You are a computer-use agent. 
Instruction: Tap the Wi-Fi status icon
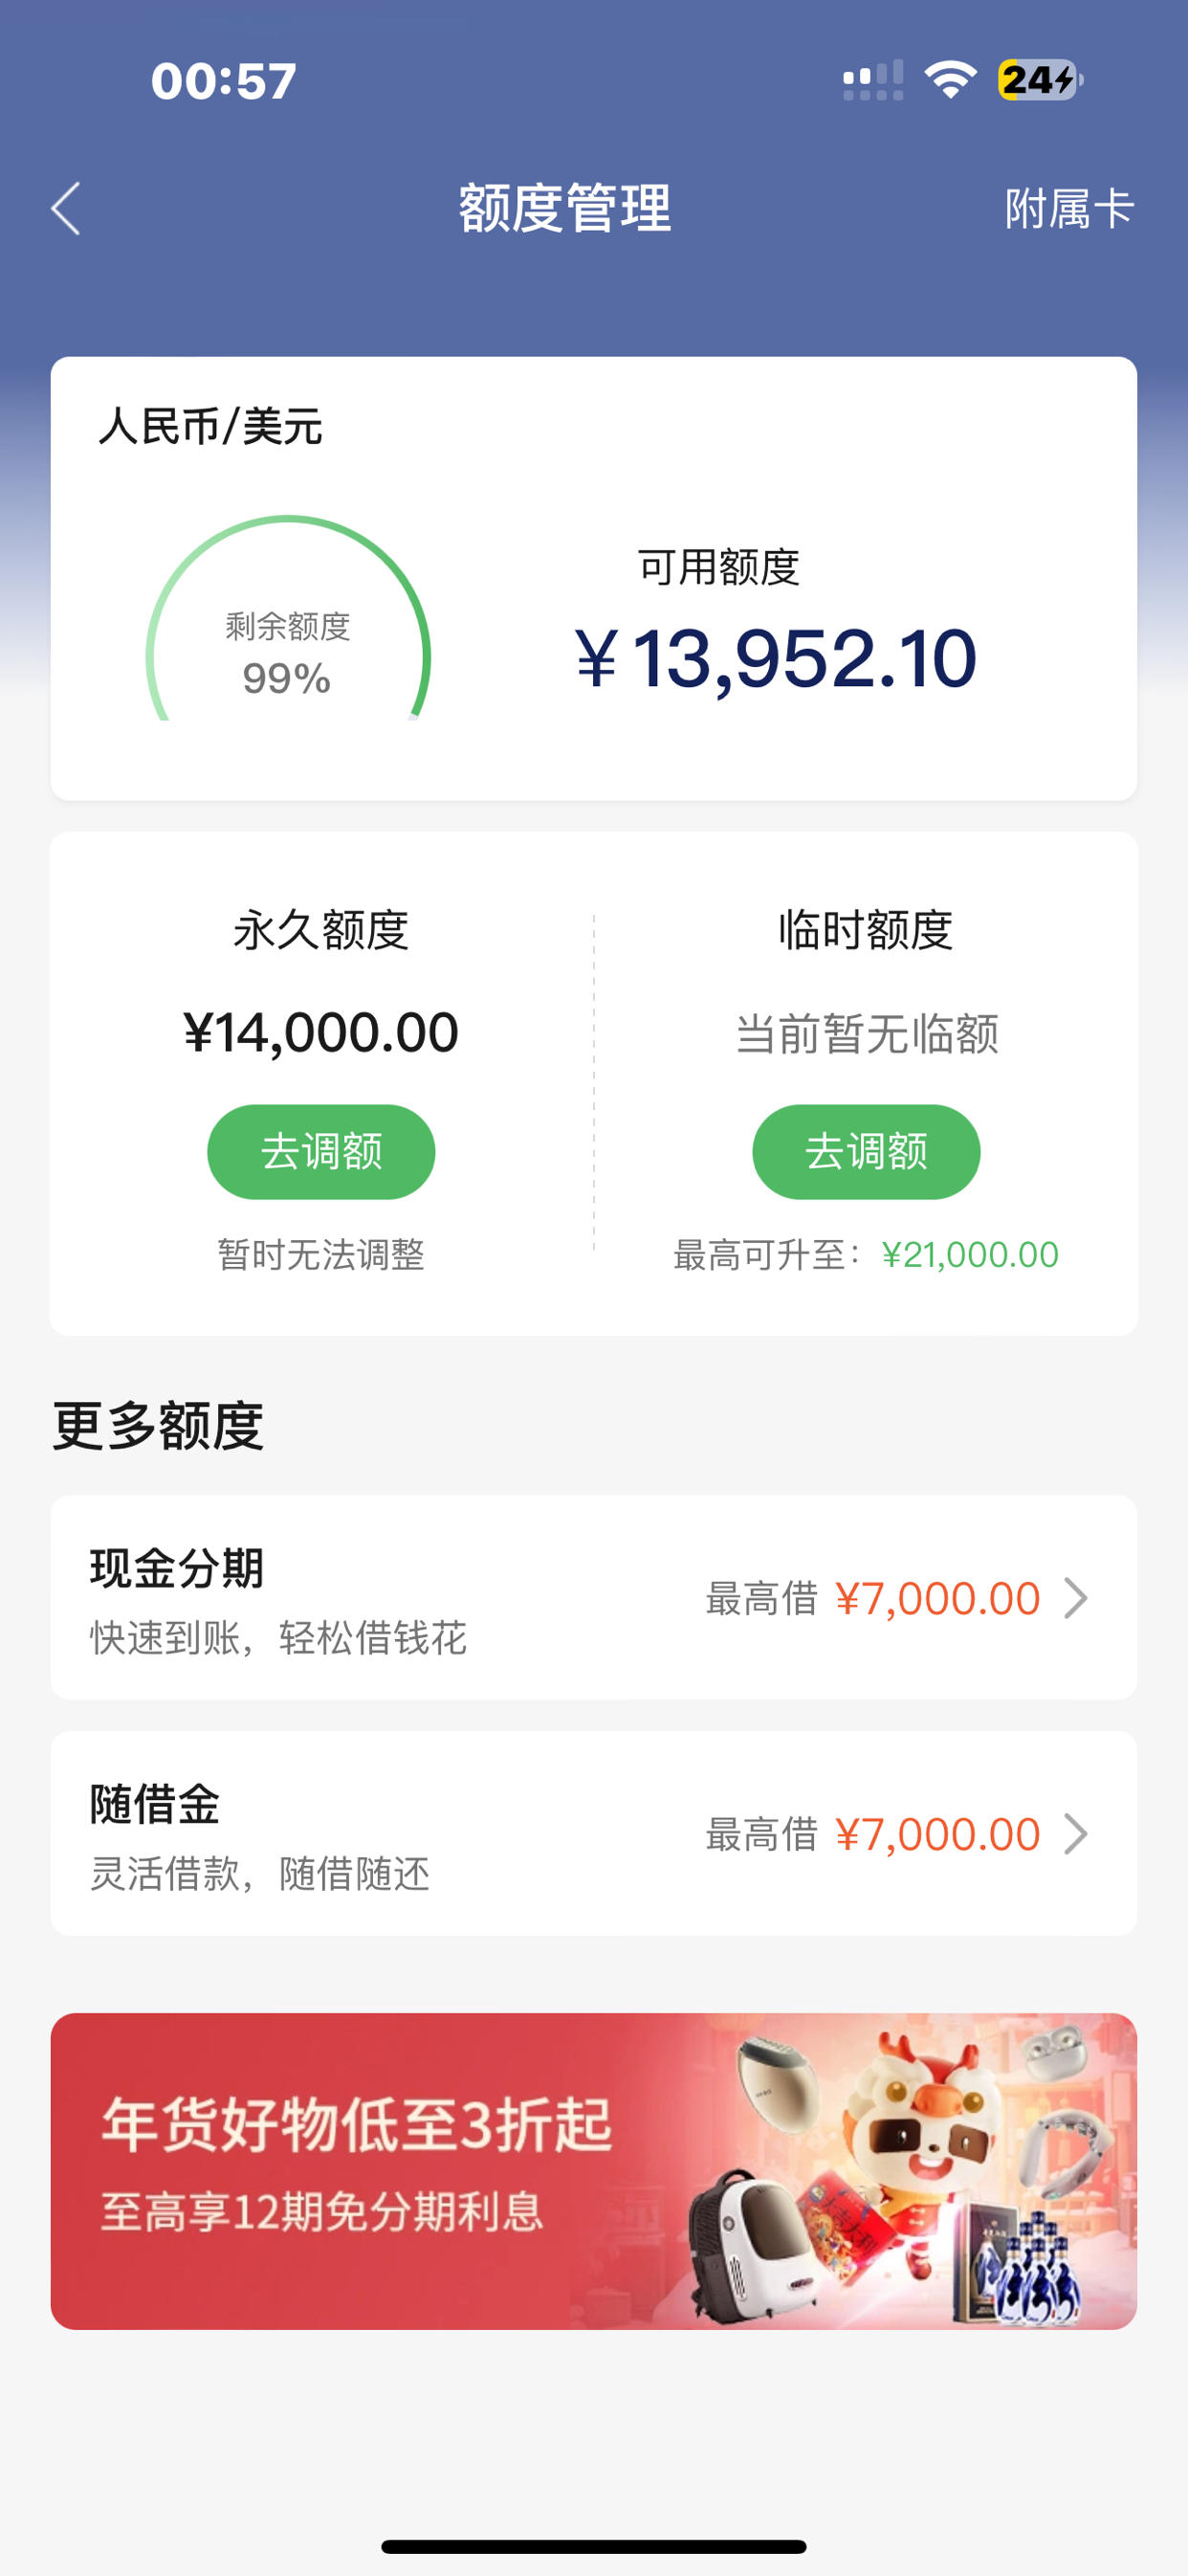click(950, 79)
